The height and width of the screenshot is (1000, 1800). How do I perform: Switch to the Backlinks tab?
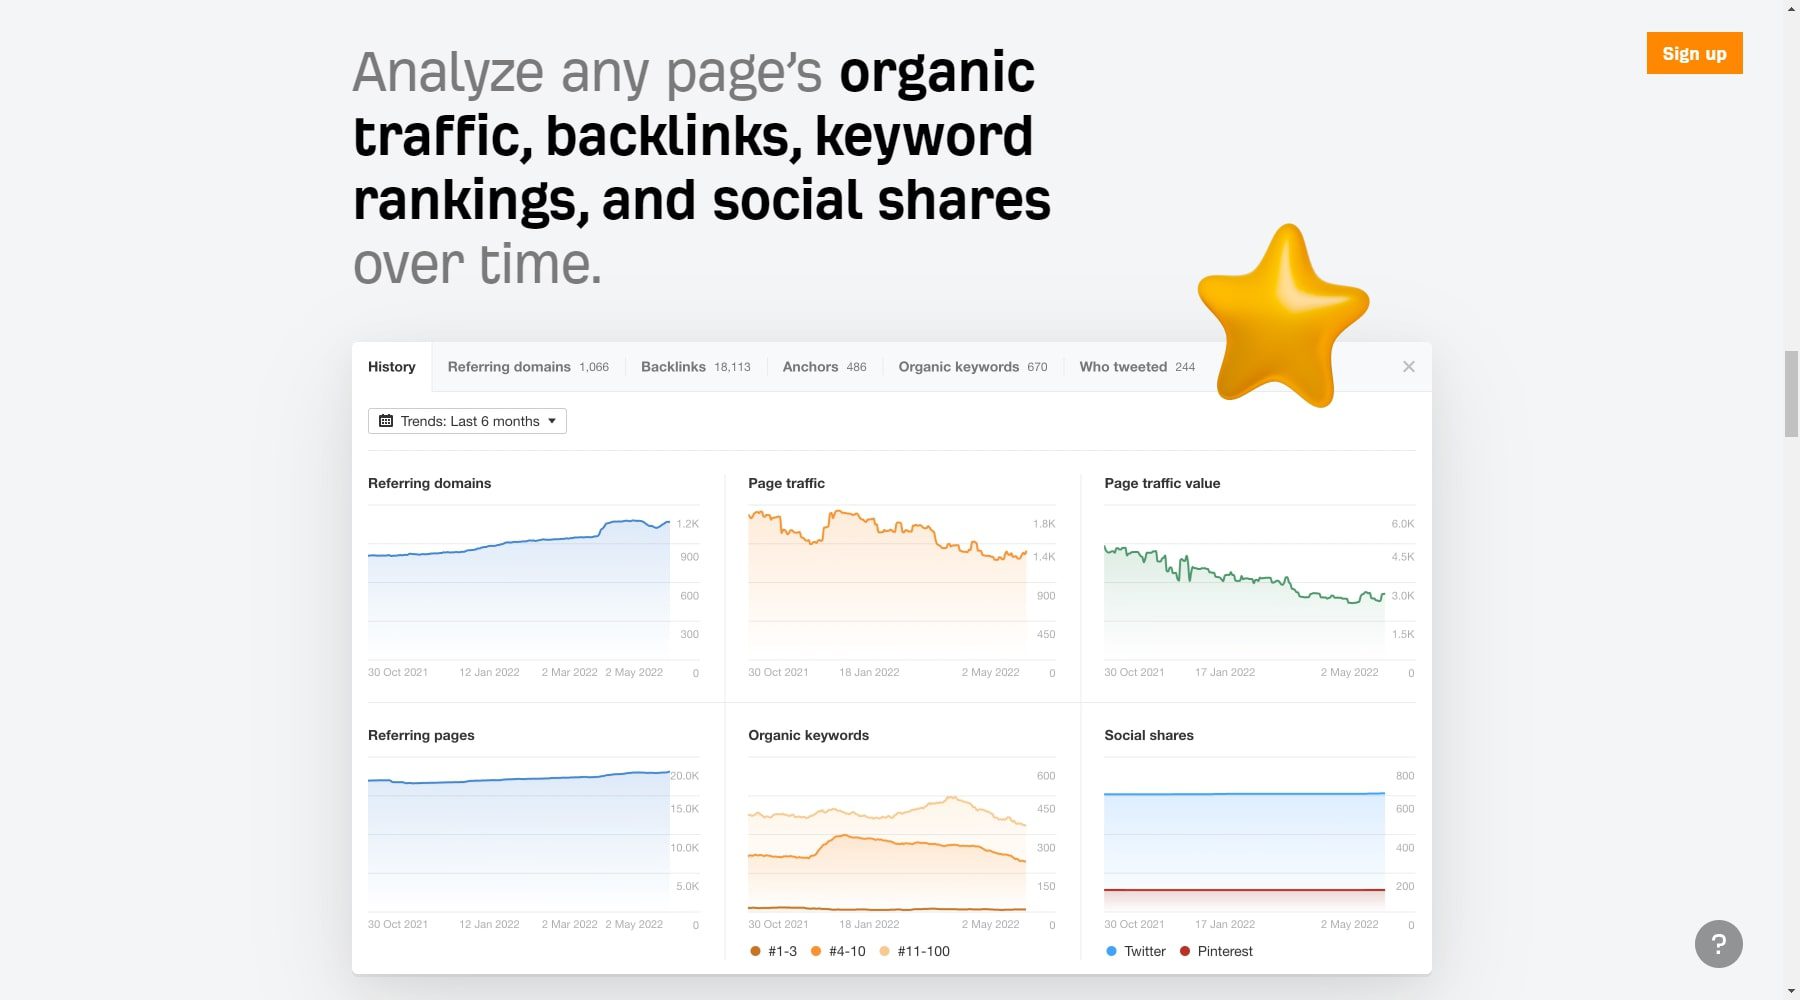674,366
